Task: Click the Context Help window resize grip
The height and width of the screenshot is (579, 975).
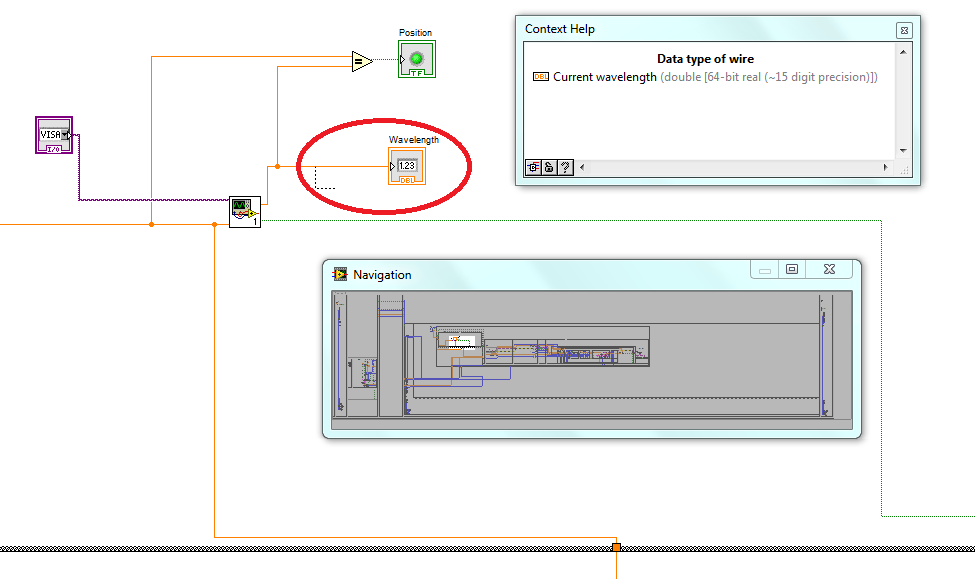Action: (x=904, y=169)
